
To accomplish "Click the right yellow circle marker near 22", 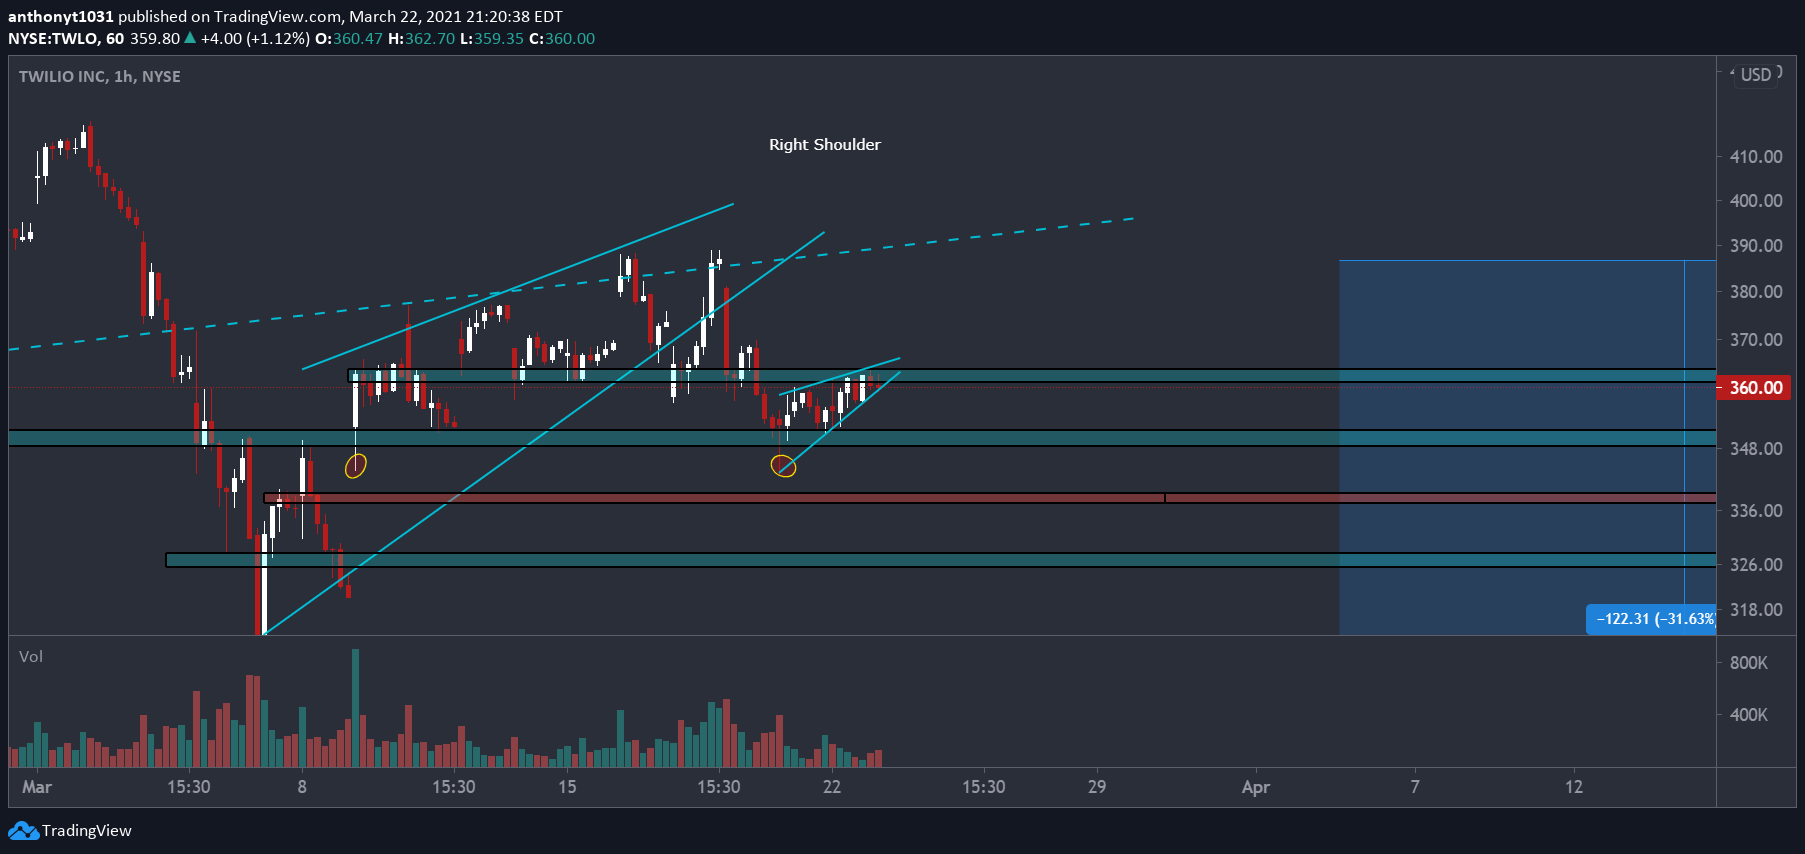I will click(784, 466).
